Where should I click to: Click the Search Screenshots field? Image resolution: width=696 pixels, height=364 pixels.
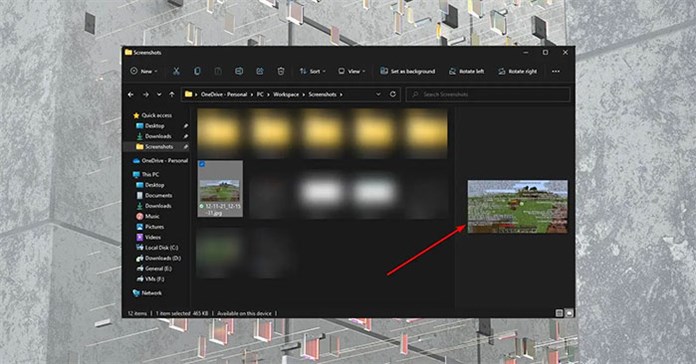488,95
